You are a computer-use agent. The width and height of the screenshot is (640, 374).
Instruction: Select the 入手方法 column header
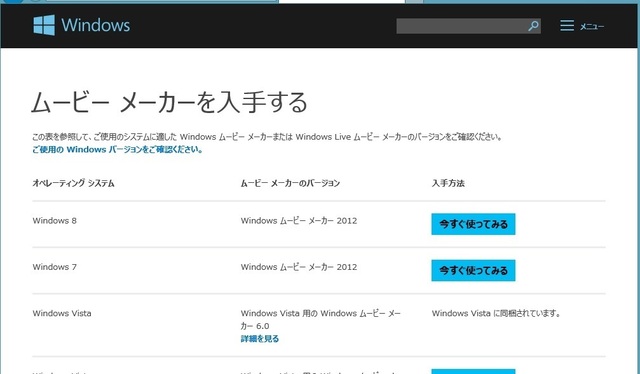pos(448,183)
